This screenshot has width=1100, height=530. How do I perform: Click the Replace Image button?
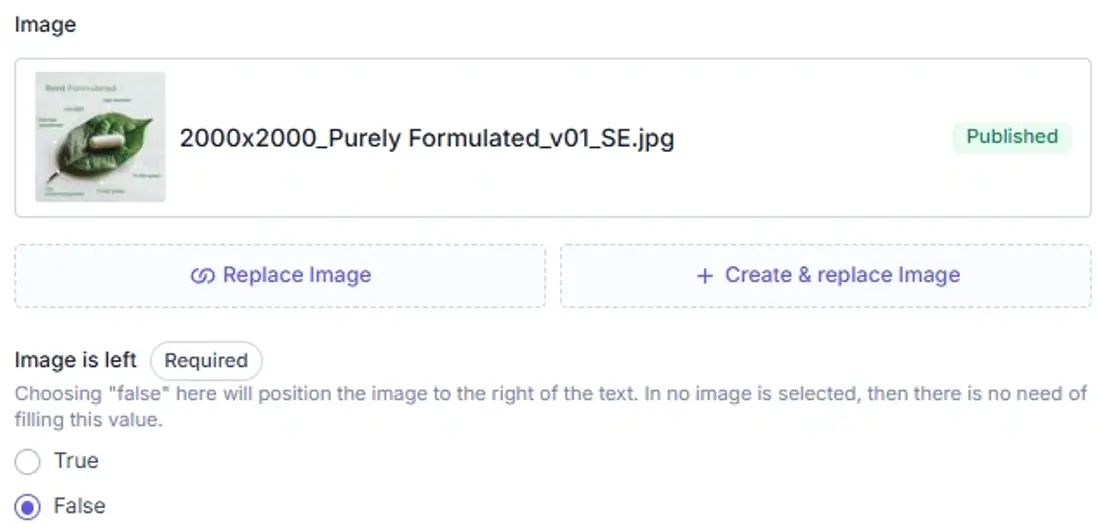point(280,276)
